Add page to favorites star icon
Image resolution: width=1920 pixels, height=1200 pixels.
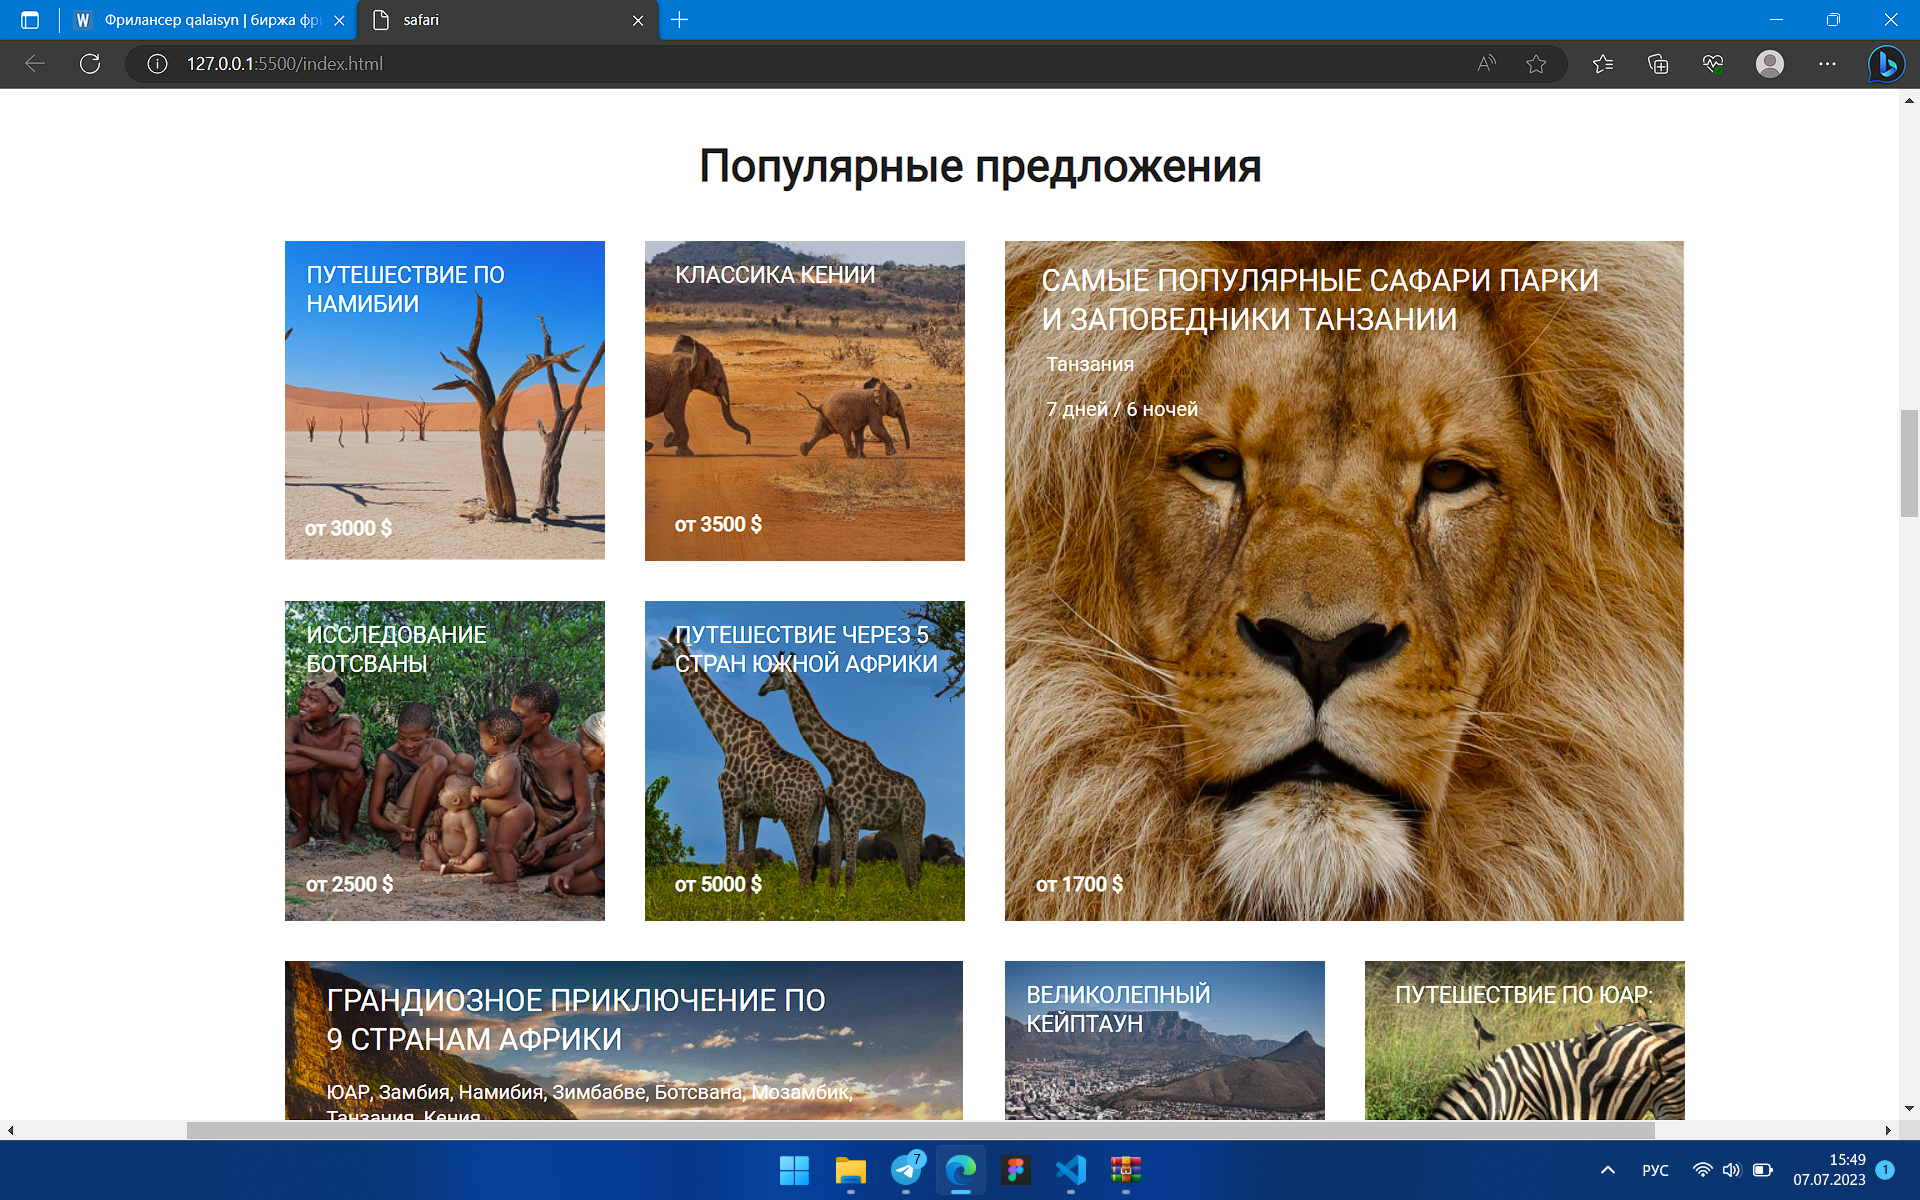[1536, 64]
